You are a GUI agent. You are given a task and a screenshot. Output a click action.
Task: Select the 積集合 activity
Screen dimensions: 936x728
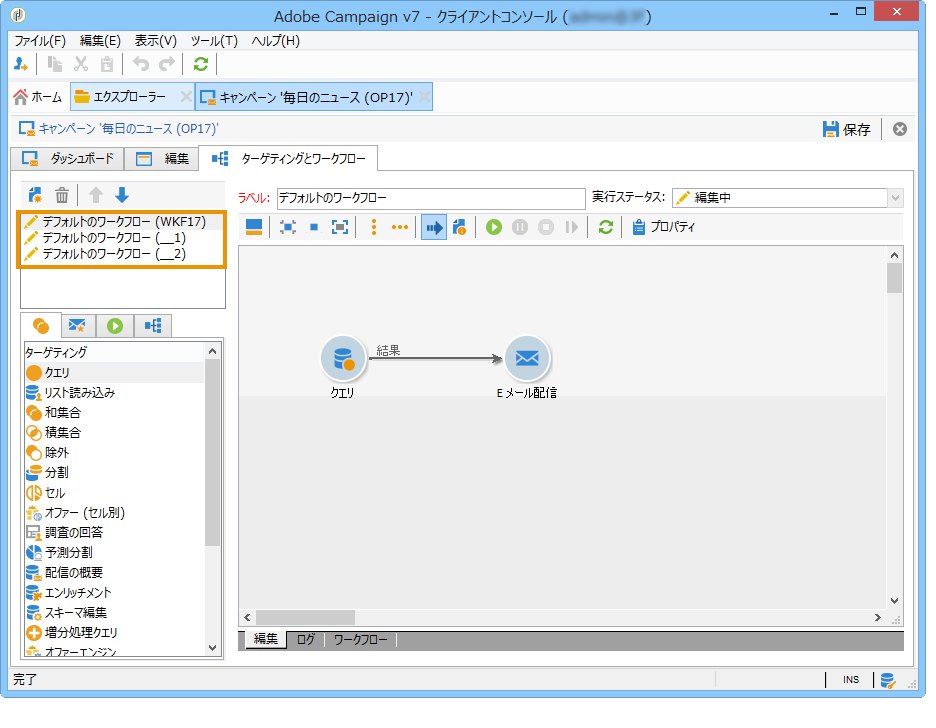pos(115,433)
